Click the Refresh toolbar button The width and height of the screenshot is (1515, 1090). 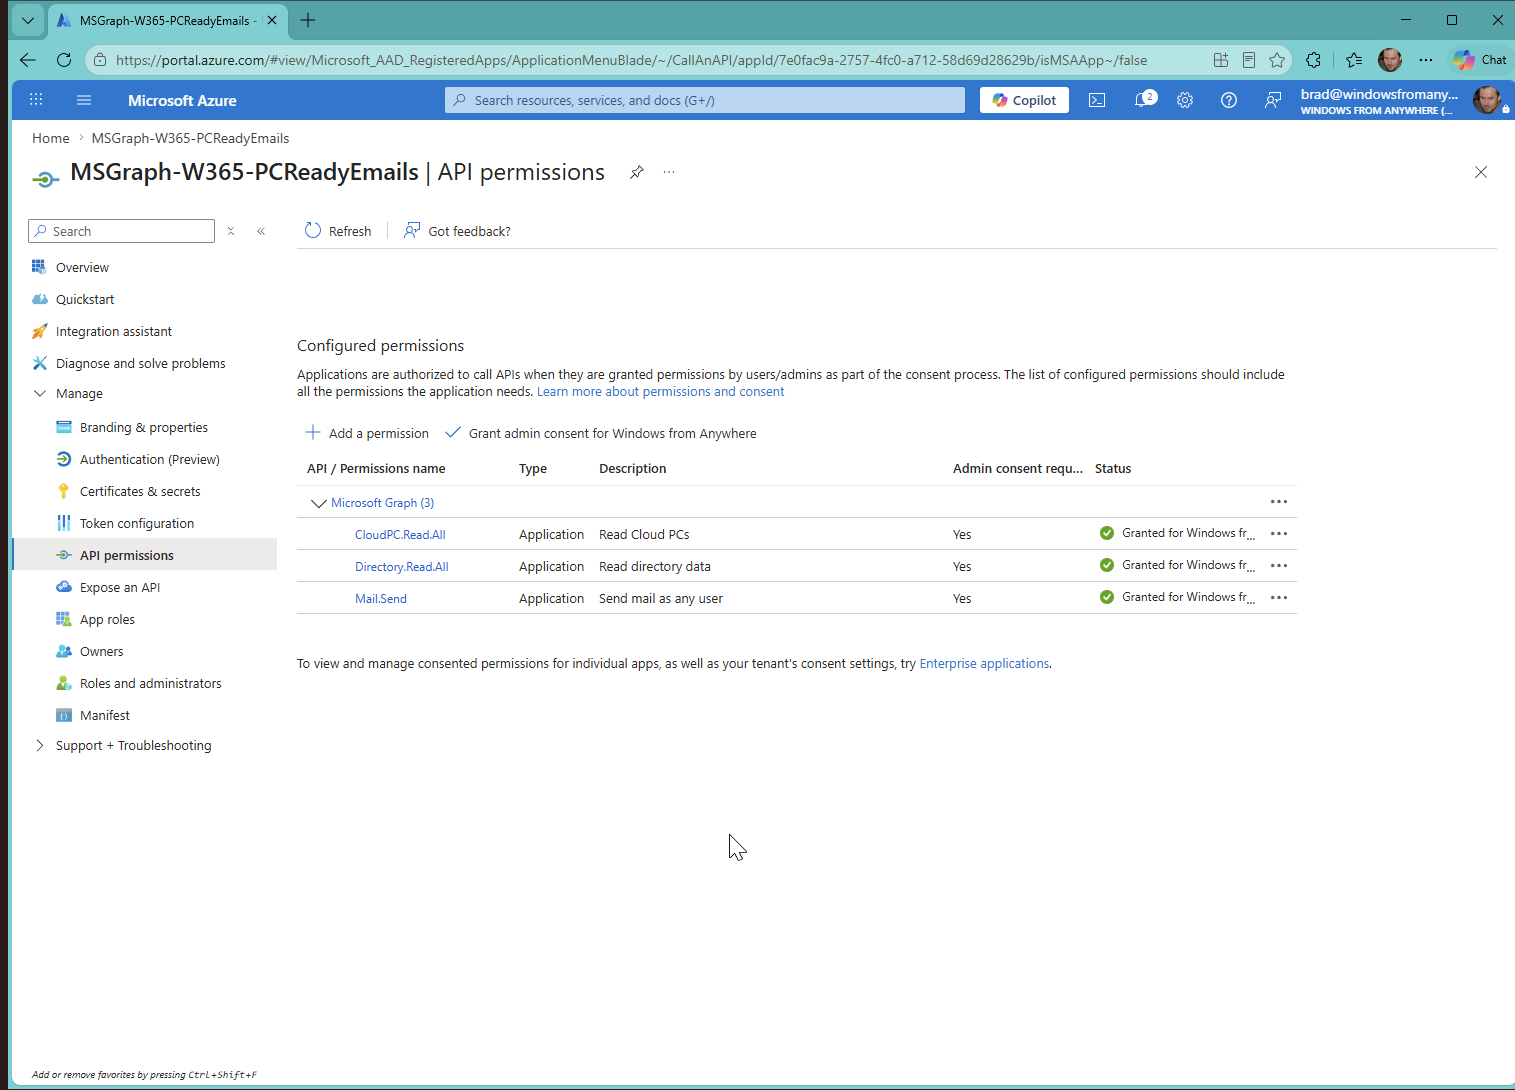338,231
